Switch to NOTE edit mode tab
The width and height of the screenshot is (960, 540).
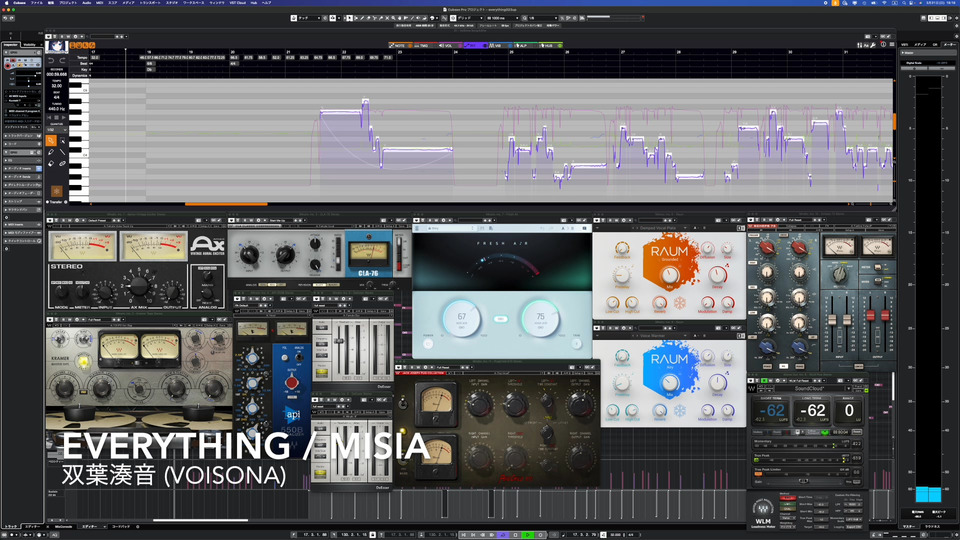[398, 45]
